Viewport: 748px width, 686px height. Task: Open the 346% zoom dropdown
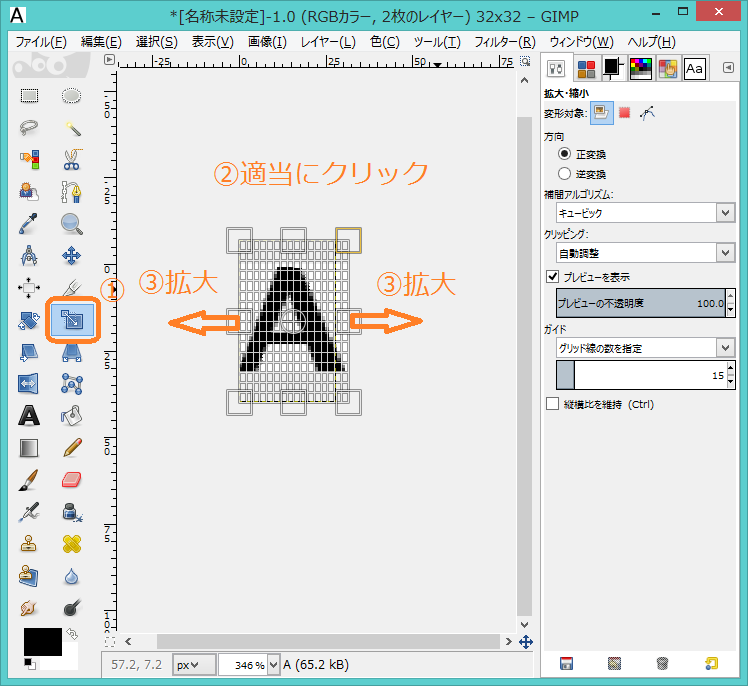click(273, 665)
